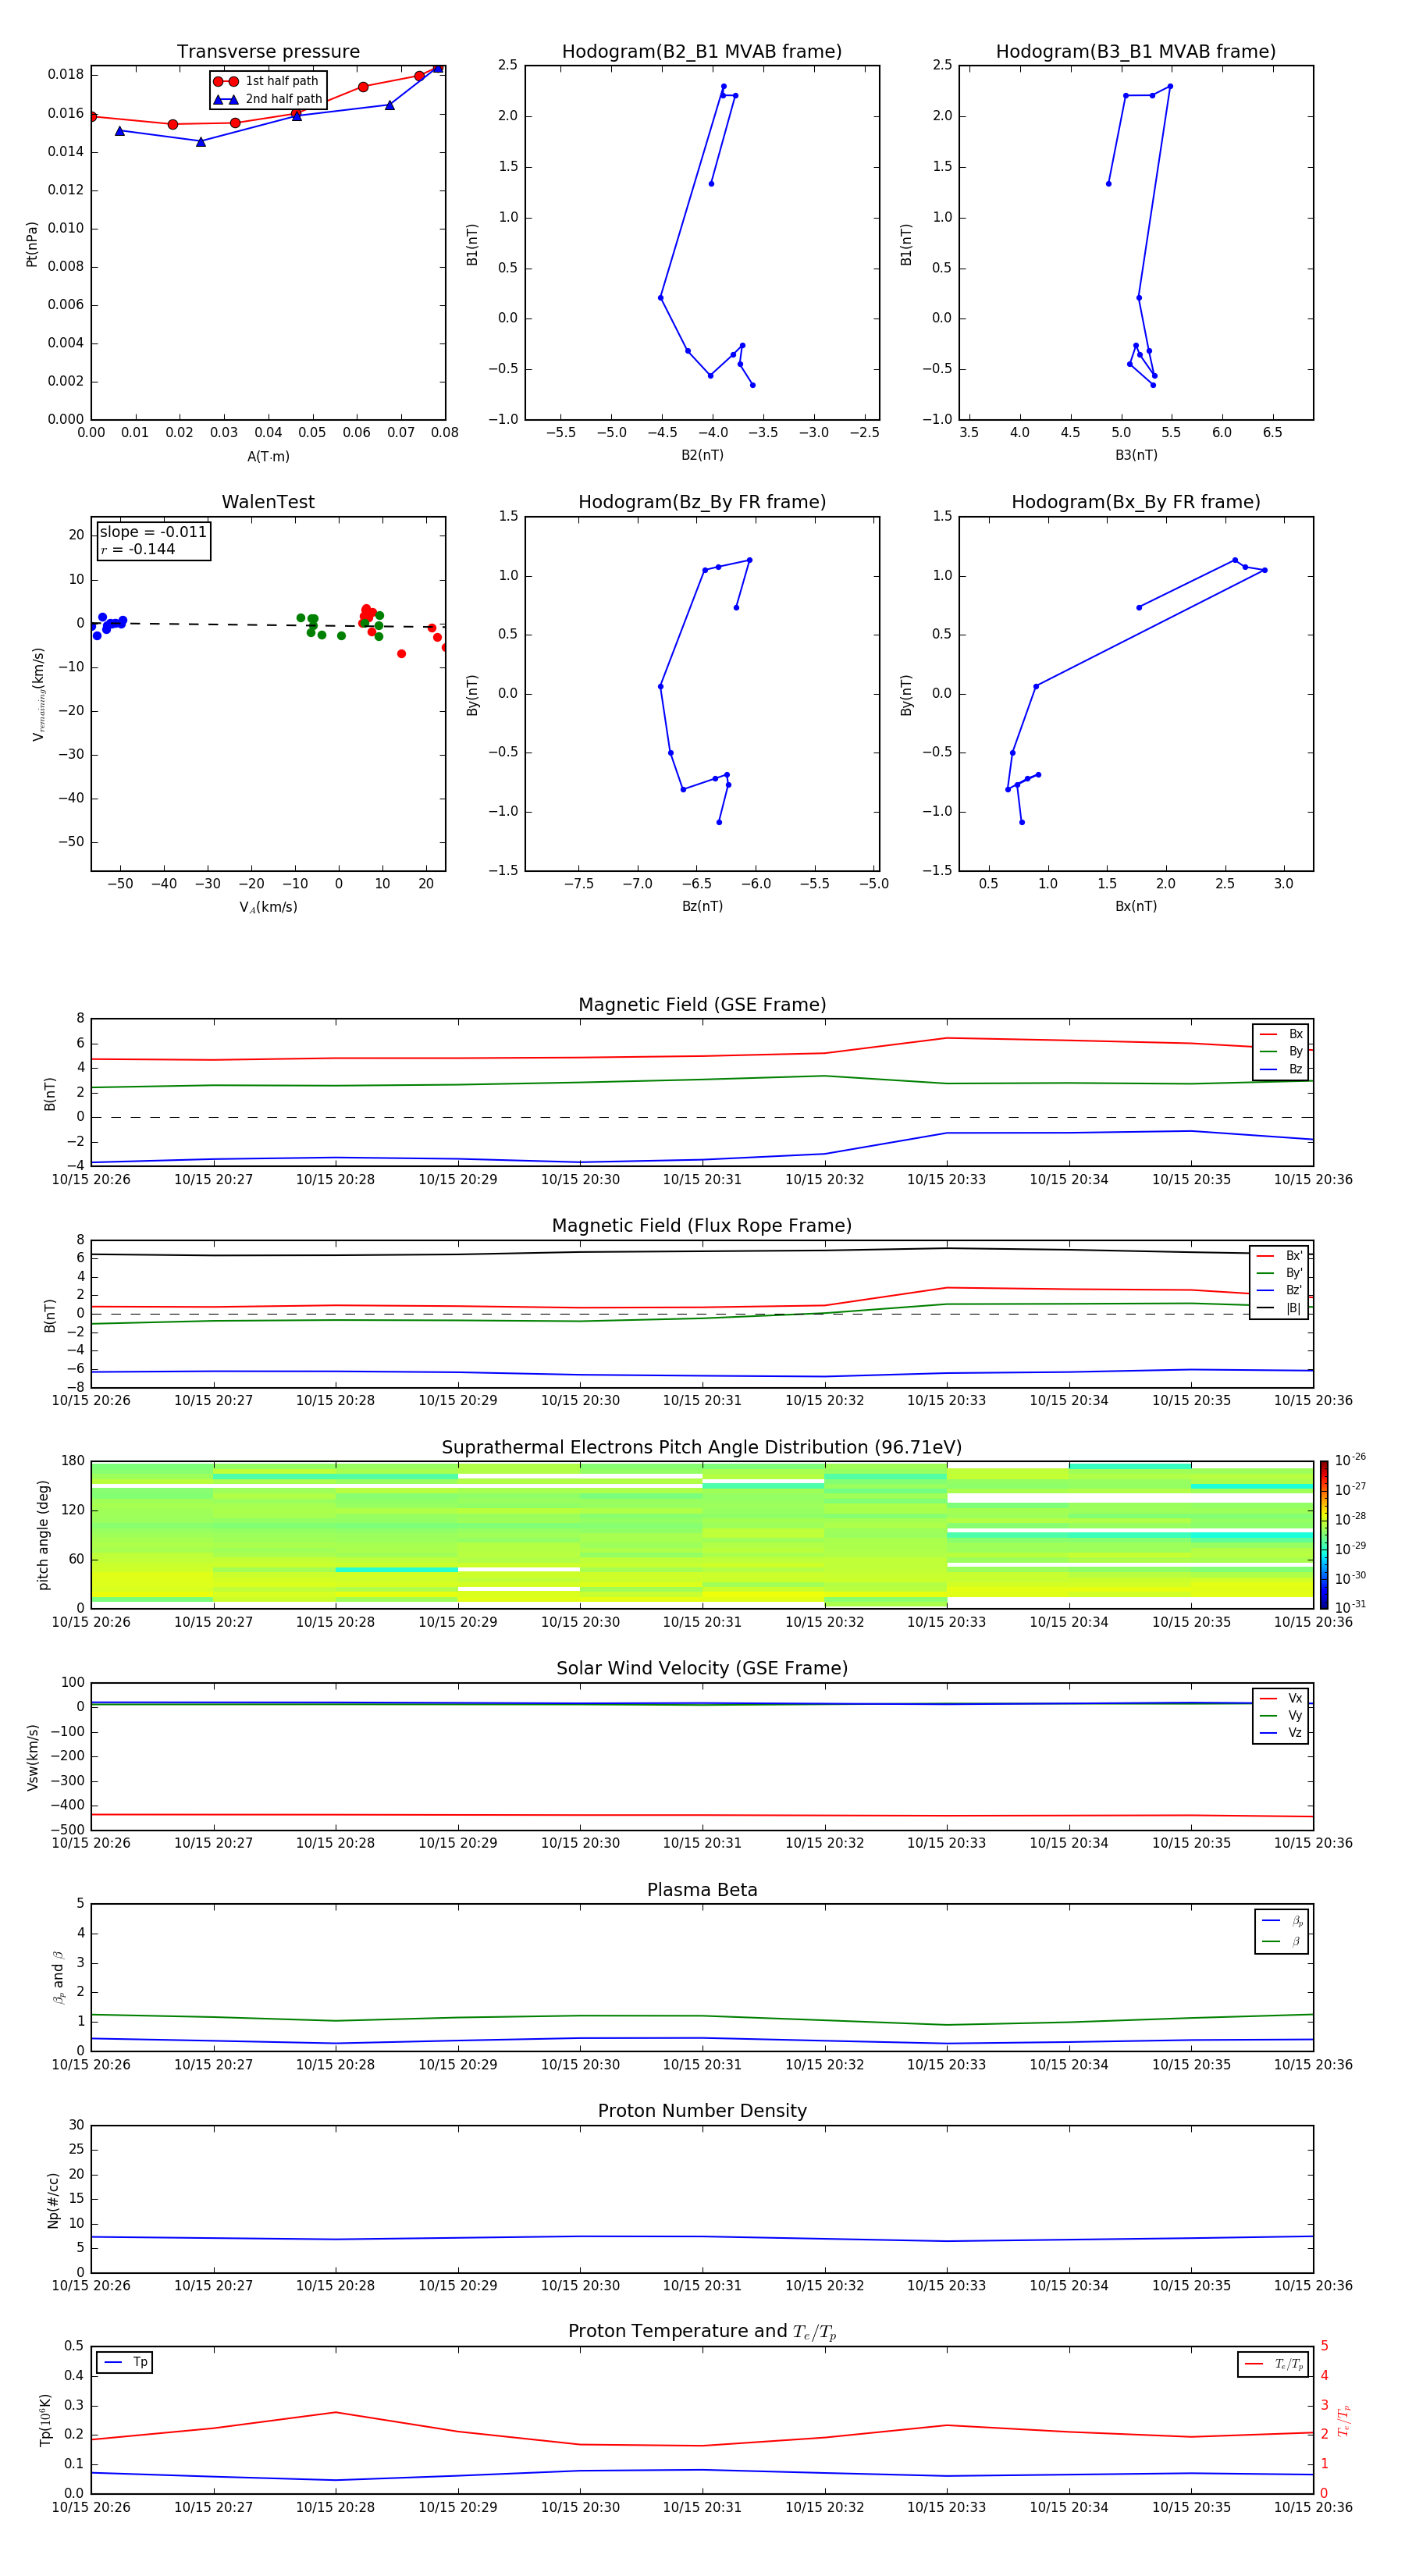The width and height of the screenshot is (1405, 2576).
Task: Click the 'Np(#/cc)' y-axis label
Action: pos(53,2199)
